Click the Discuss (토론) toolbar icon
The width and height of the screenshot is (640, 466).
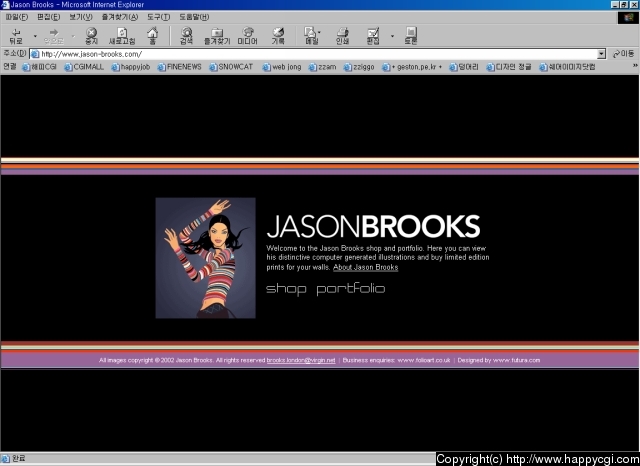pos(411,36)
